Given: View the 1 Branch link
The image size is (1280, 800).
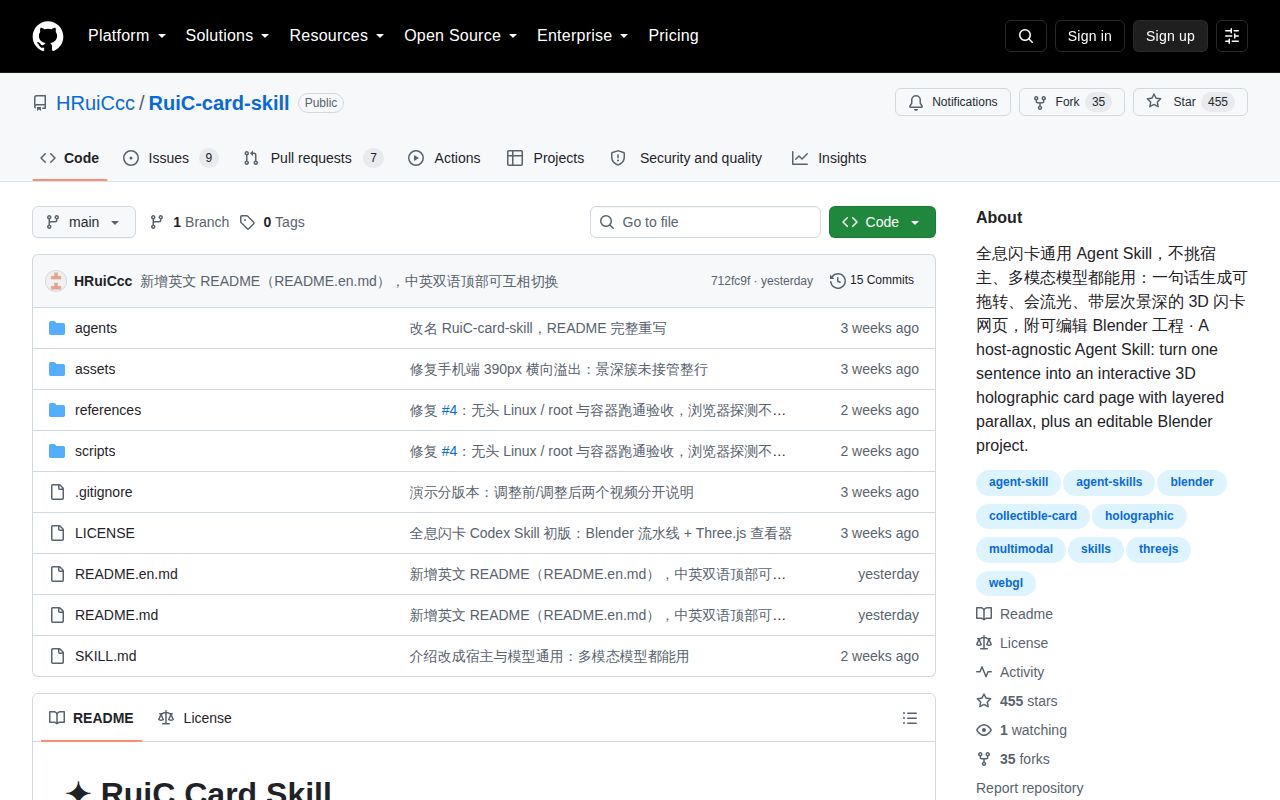Looking at the screenshot, I should [189, 222].
